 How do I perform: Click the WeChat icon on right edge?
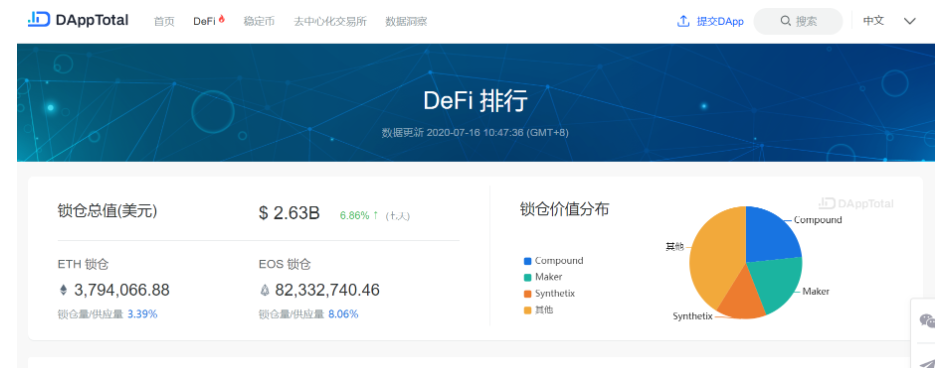tap(927, 321)
